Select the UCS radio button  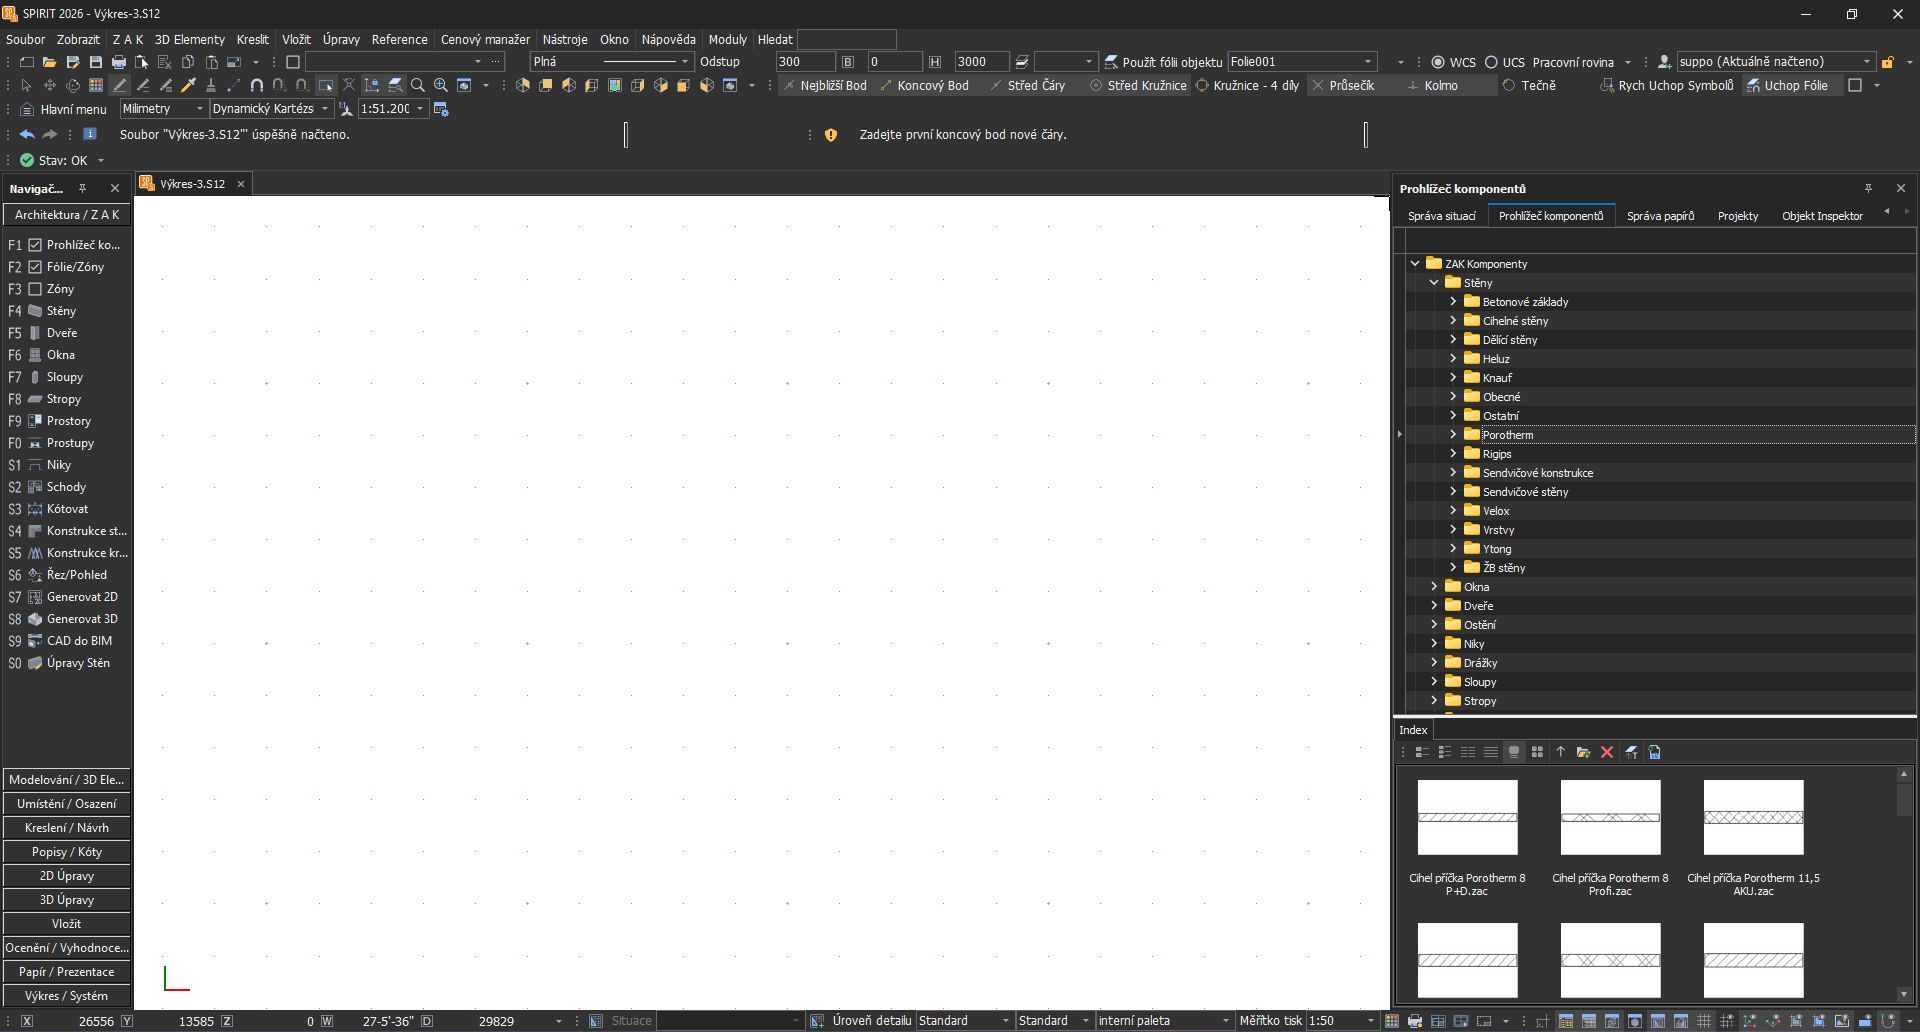(1491, 62)
